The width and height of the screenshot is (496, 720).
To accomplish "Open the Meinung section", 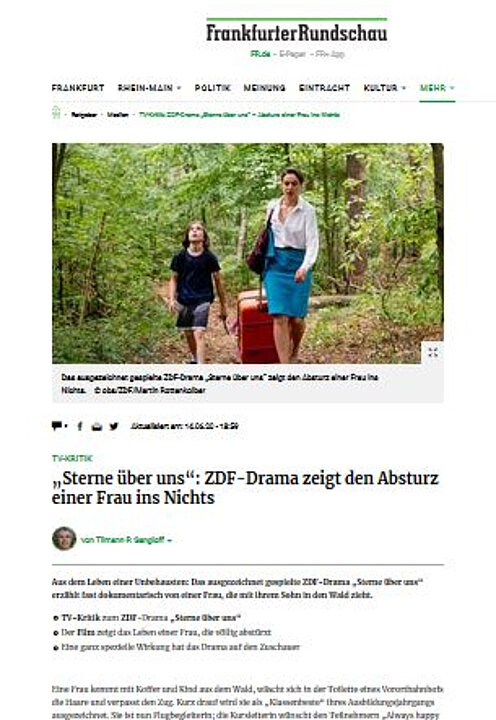I will [264, 88].
